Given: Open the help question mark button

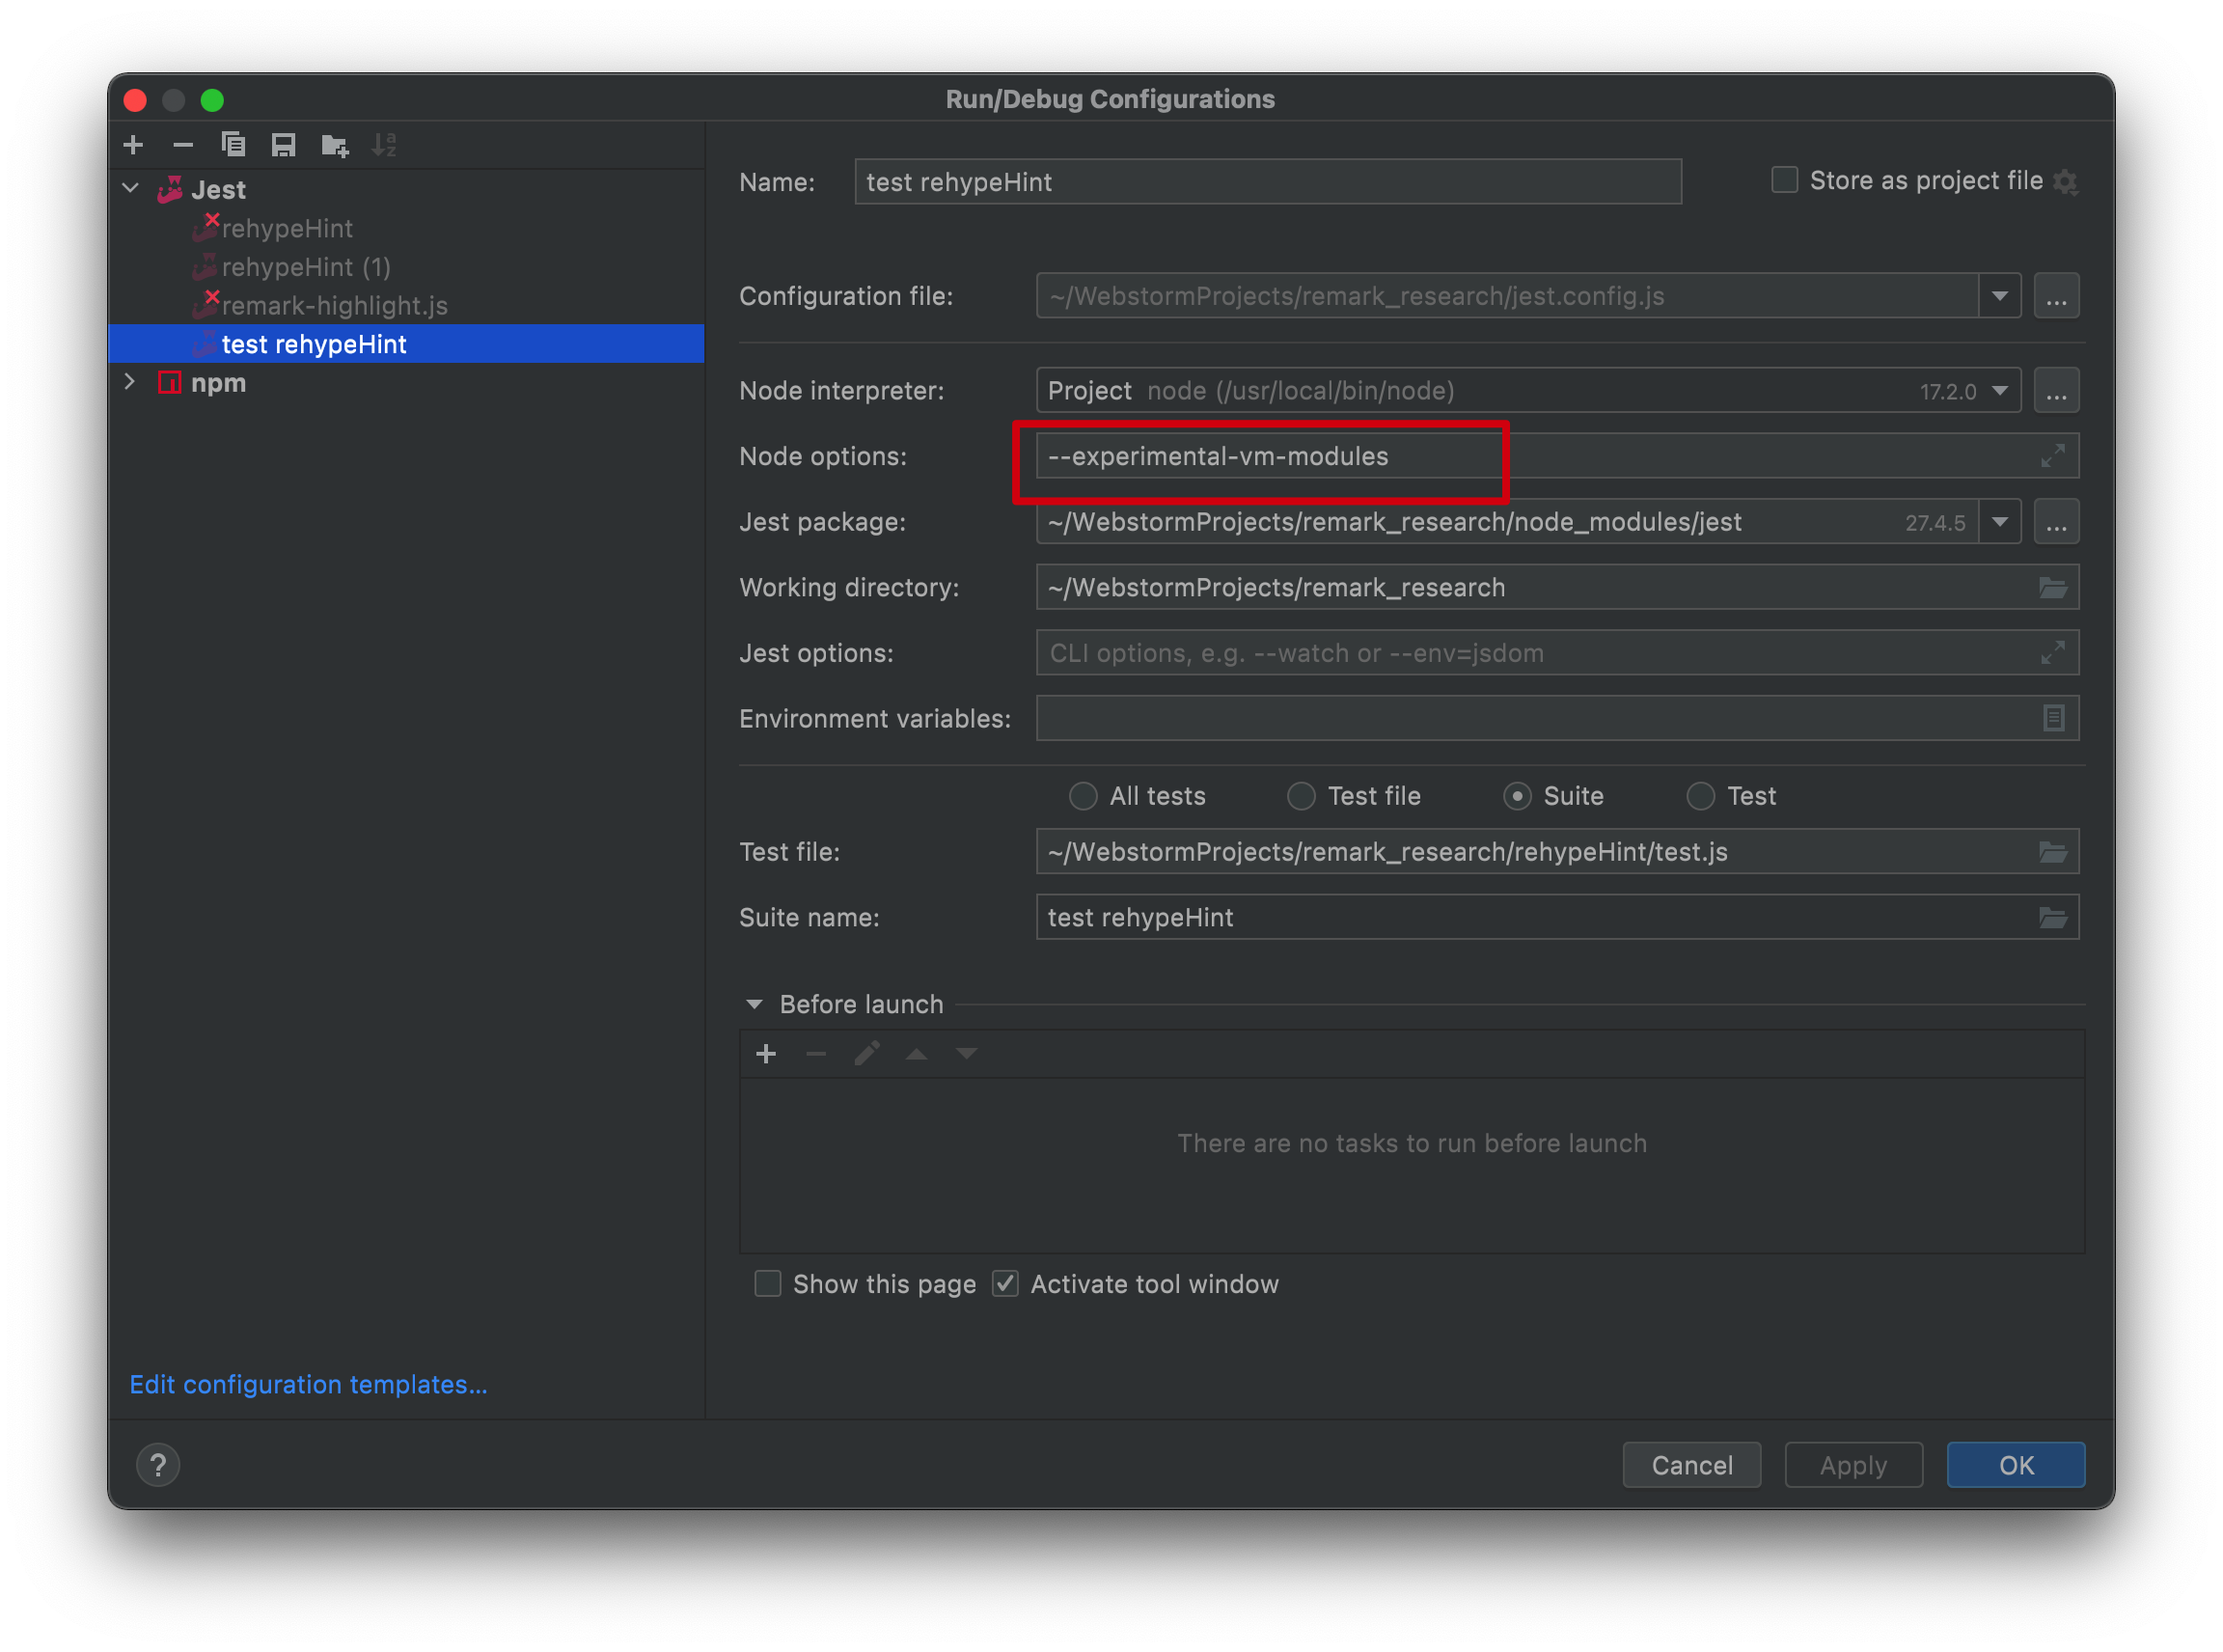Looking at the screenshot, I should click(x=158, y=1466).
